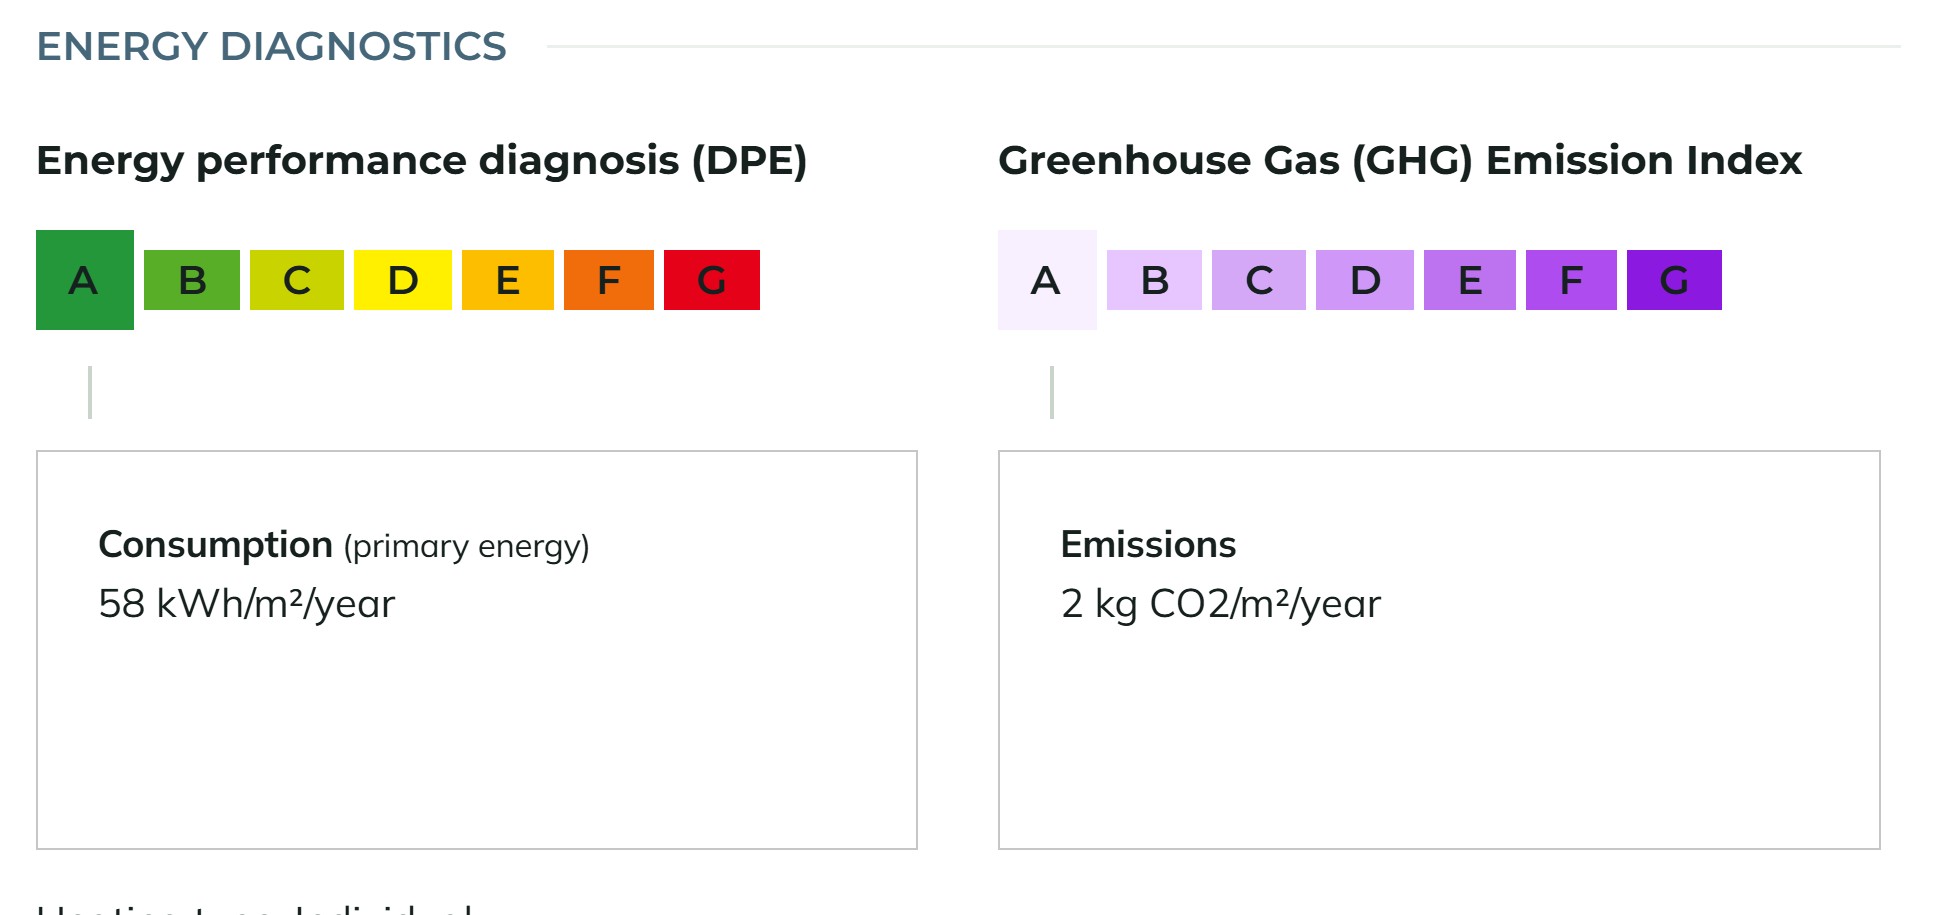Click the red DPE rating G box
Image resolution: width=1937 pixels, height=915 pixels.
pos(712,280)
